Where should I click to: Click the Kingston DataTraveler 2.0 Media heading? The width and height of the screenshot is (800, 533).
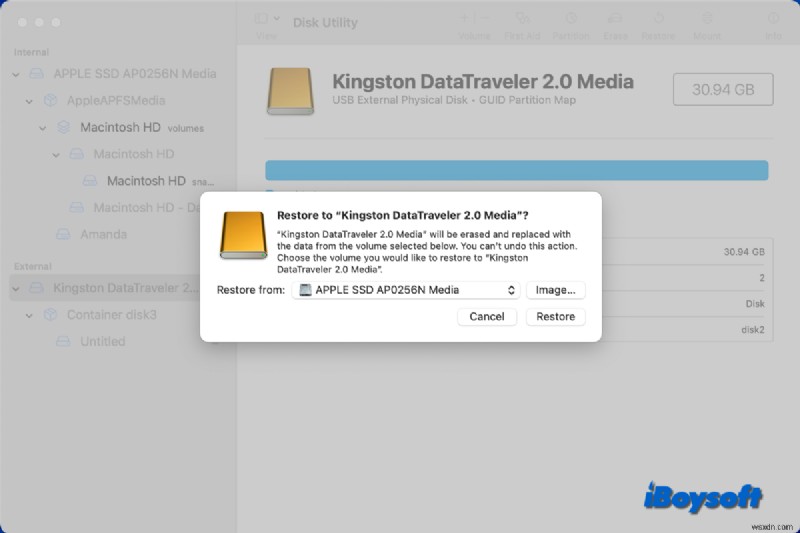coord(483,81)
